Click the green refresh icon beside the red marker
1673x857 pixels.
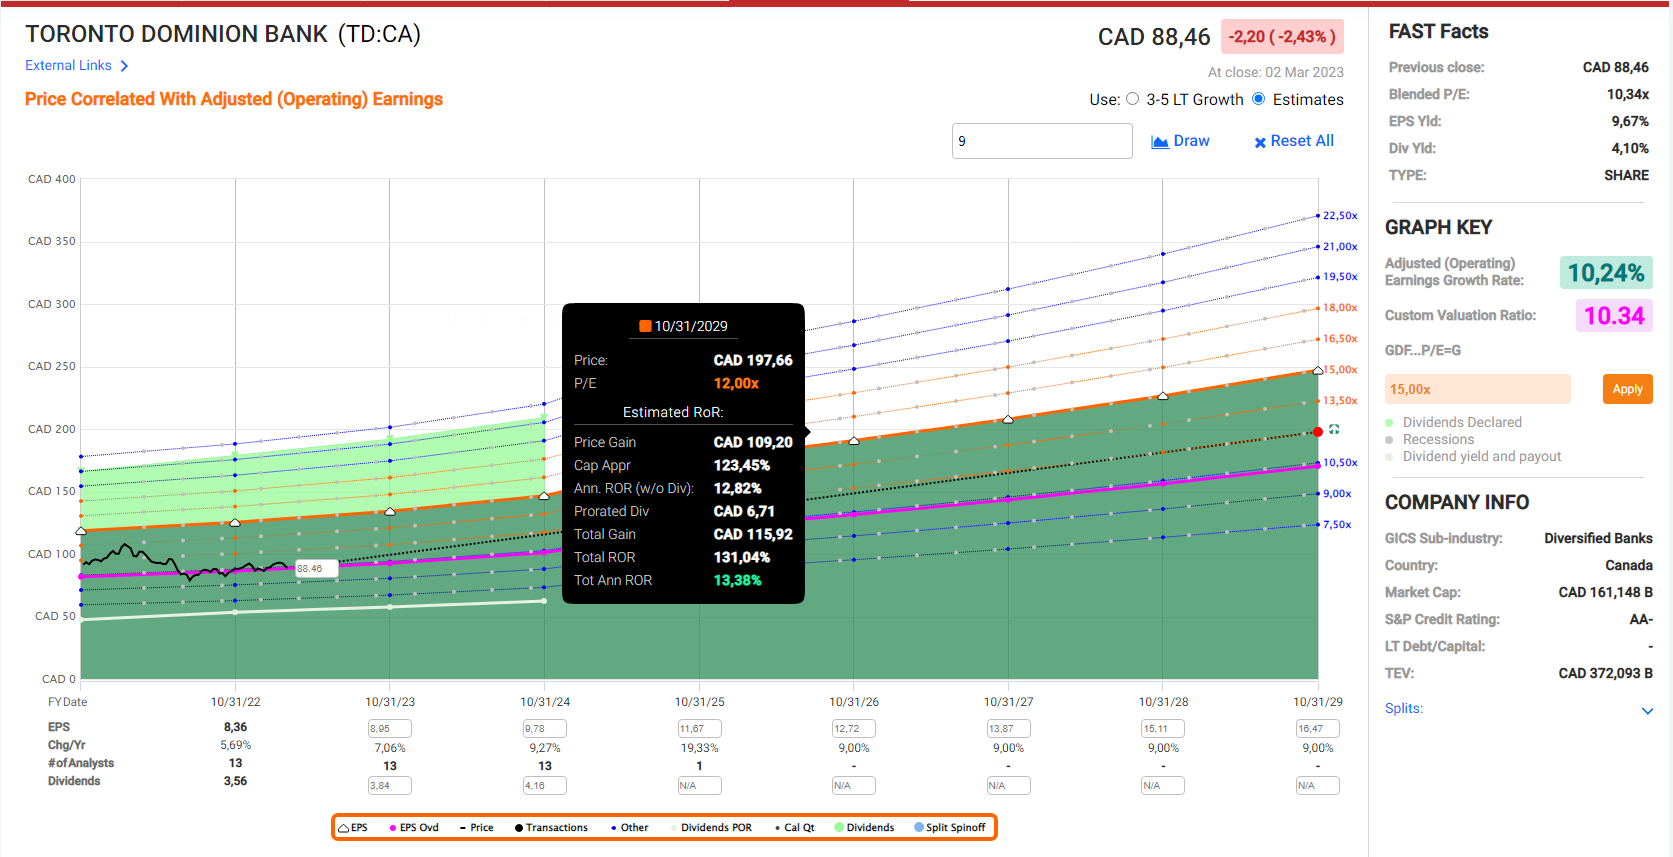click(1334, 430)
